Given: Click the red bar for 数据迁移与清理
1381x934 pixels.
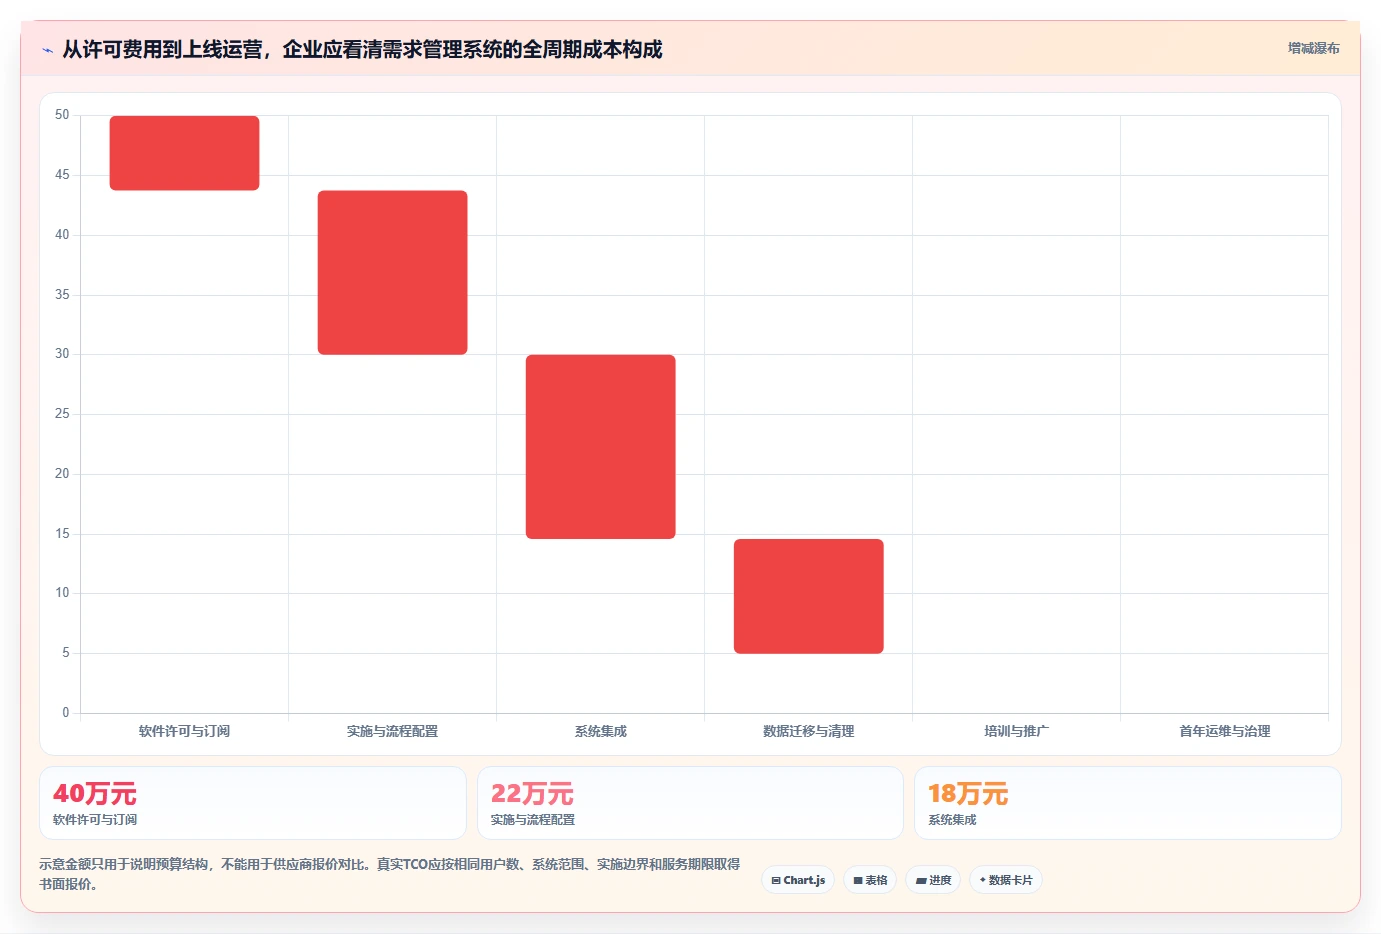Looking at the screenshot, I should coord(808,596).
